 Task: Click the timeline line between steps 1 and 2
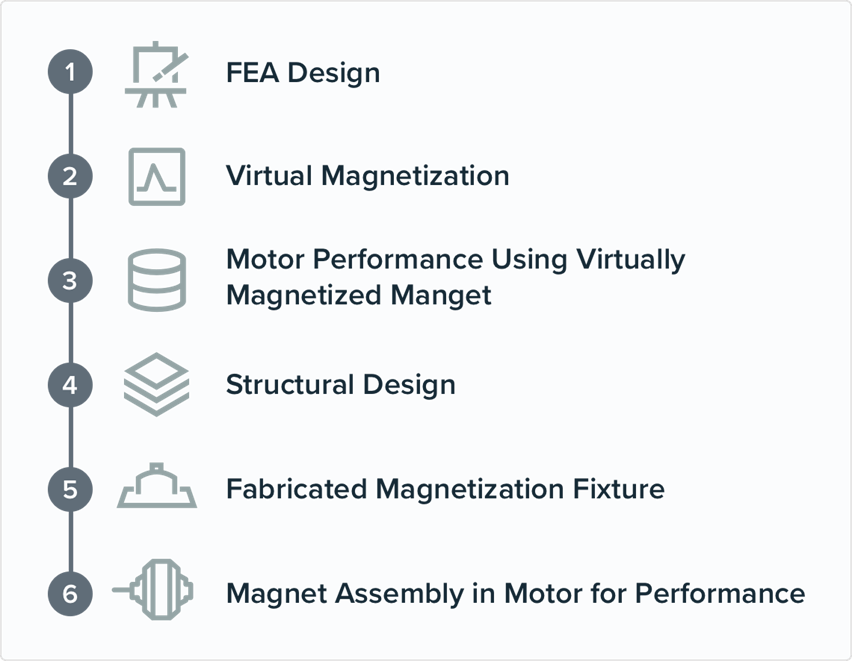pos(70,124)
